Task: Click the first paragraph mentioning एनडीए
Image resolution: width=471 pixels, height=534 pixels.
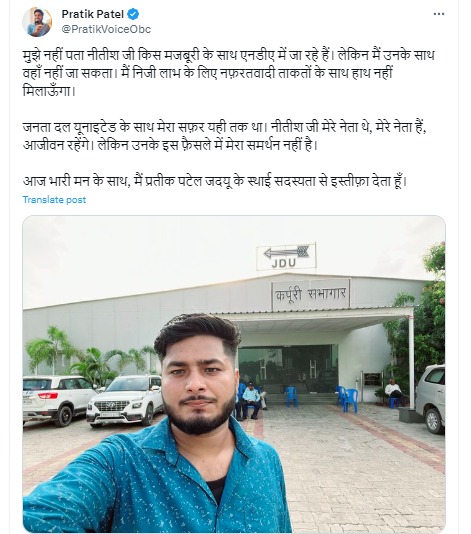Action: pos(228,73)
